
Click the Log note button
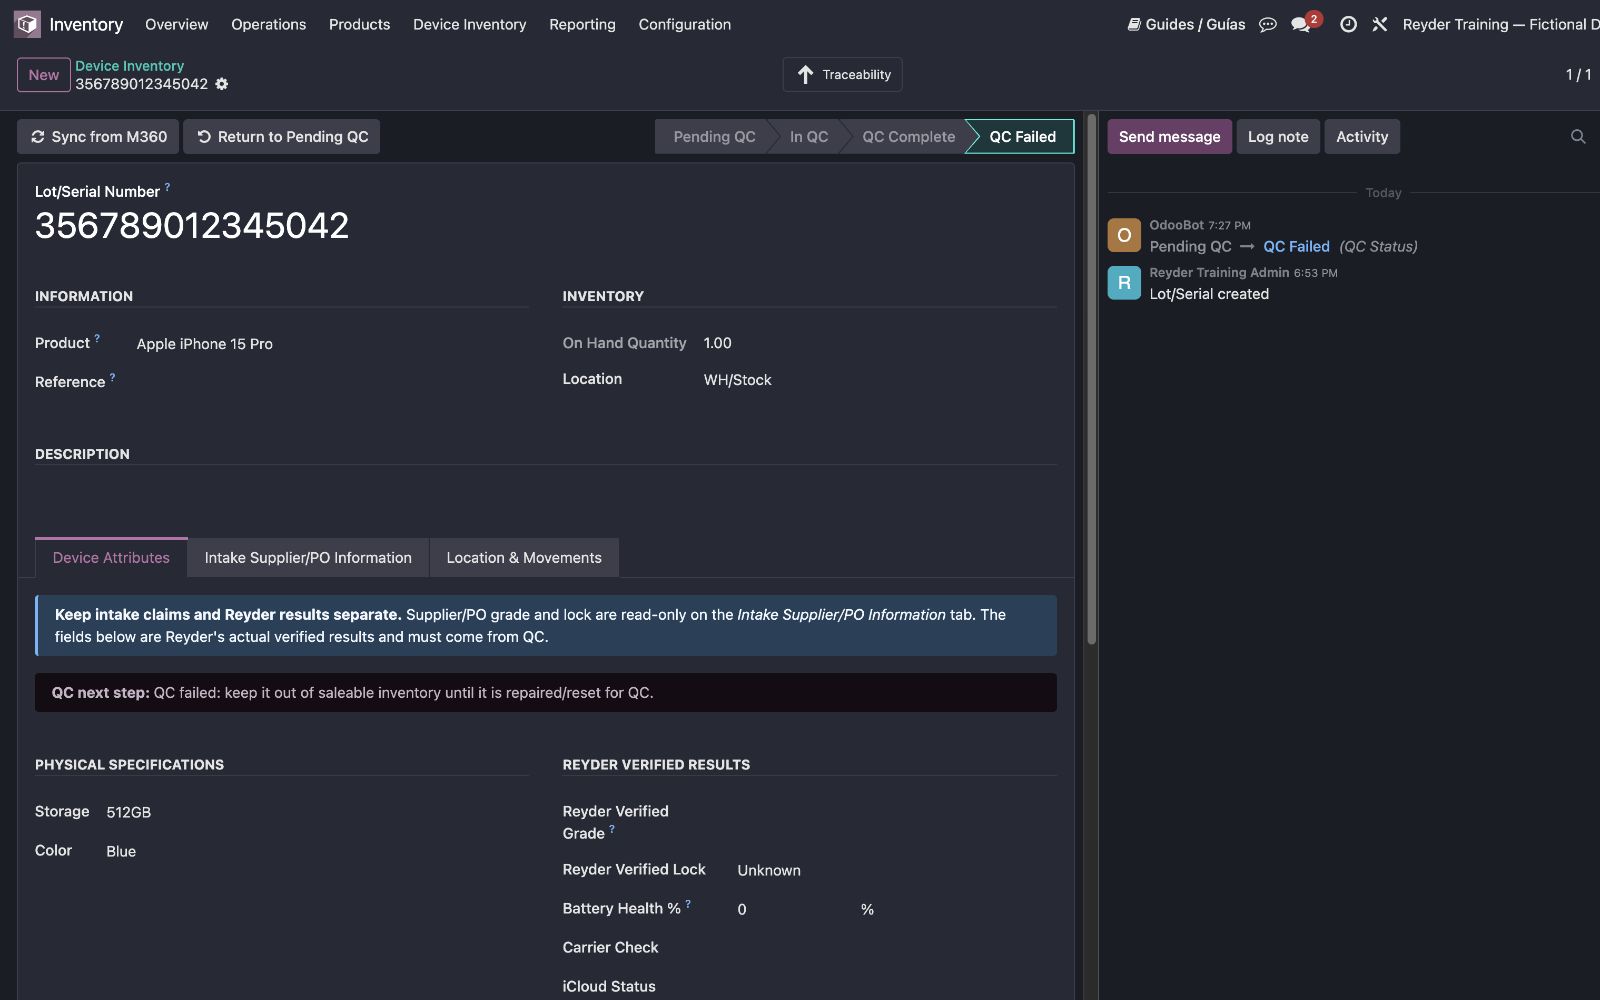tap(1278, 137)
